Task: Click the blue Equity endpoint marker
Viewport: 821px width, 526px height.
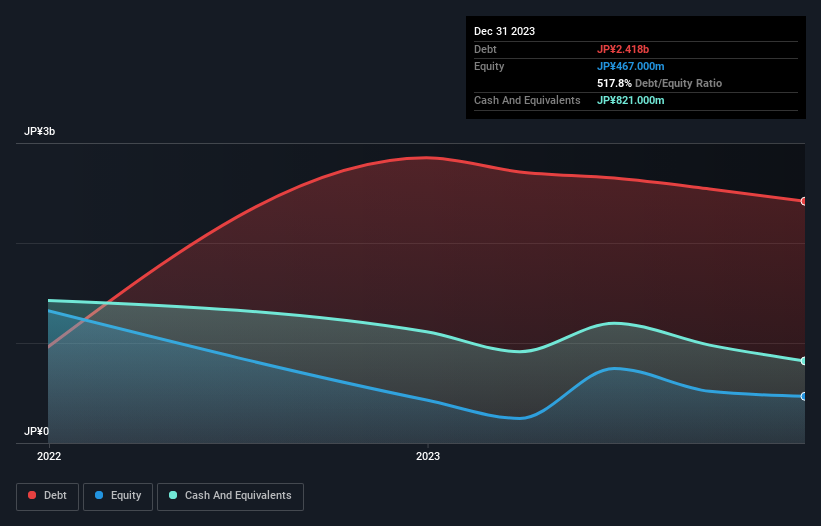Action: click(x=804, y=396)
